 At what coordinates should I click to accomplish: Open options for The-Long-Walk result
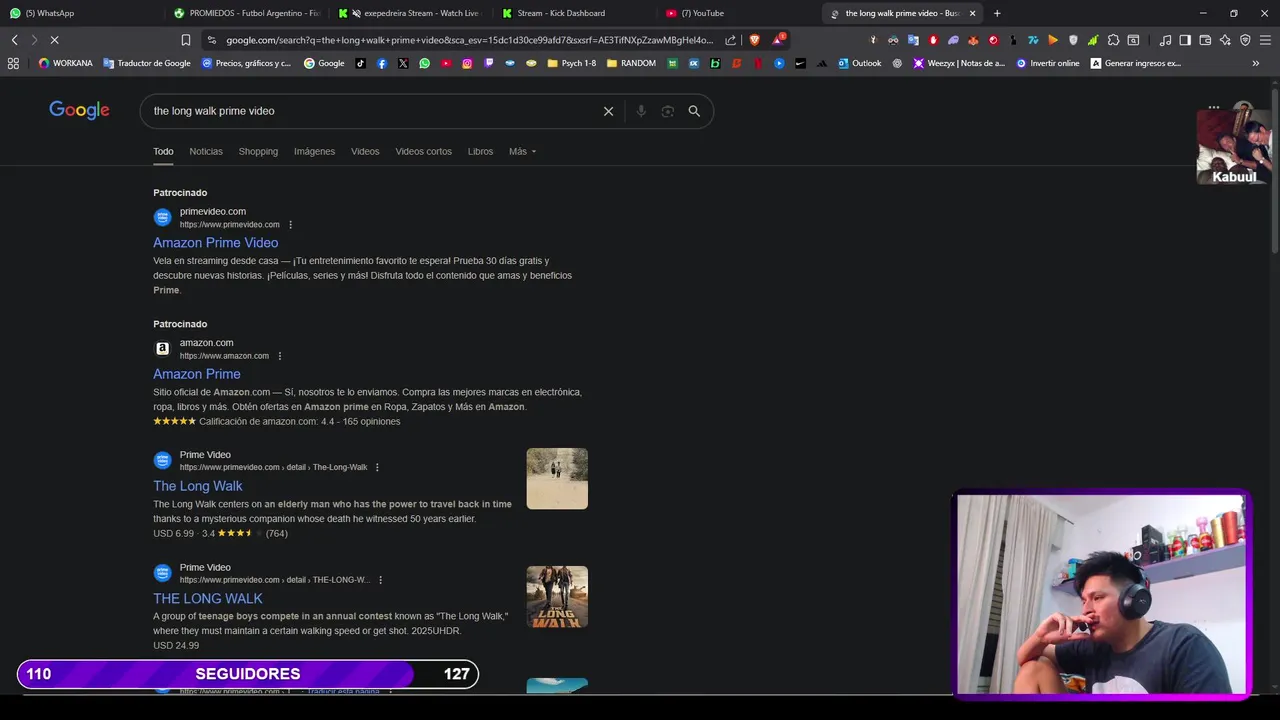pyautogui.click(x=377, y=467)
